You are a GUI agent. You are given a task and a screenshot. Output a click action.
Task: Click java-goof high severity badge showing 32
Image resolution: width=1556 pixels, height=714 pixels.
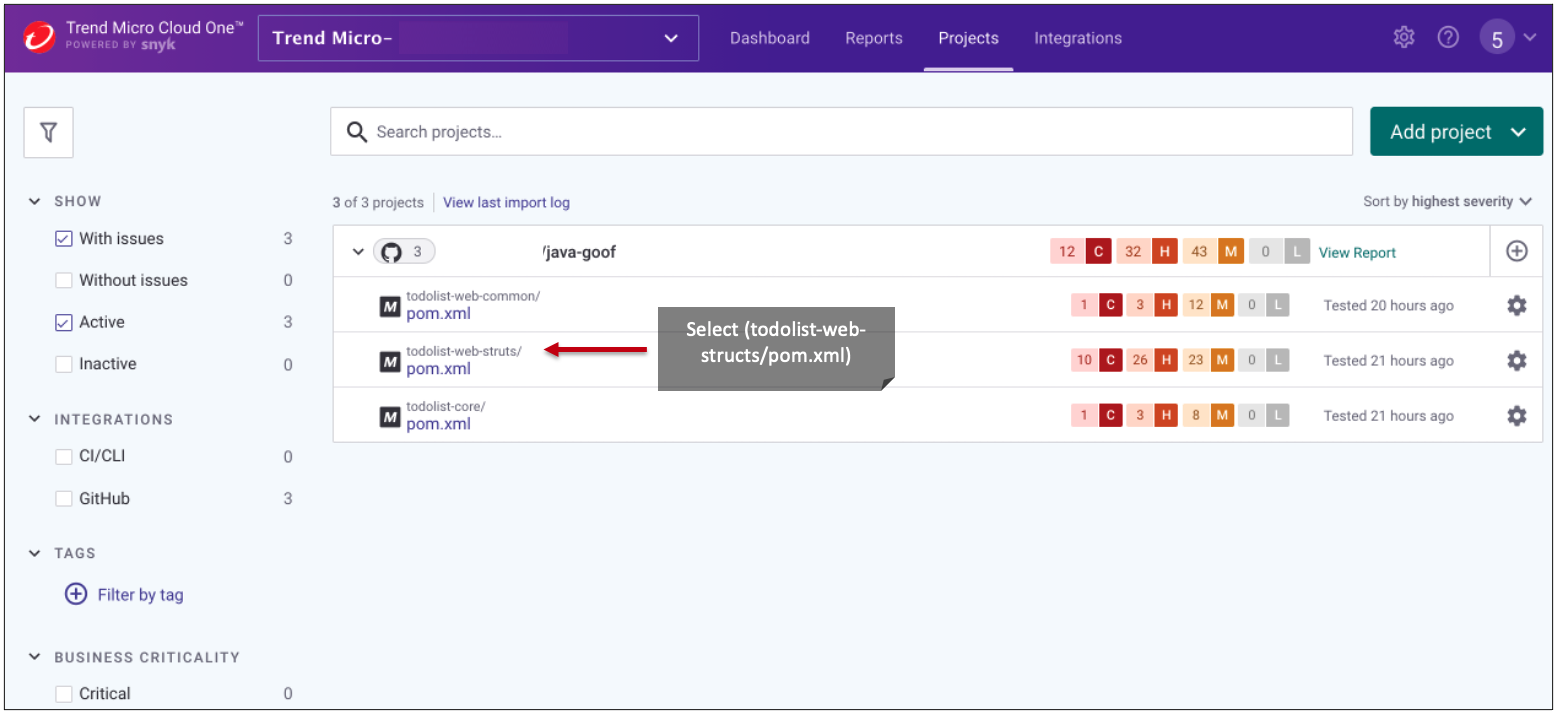(1147, 252)
